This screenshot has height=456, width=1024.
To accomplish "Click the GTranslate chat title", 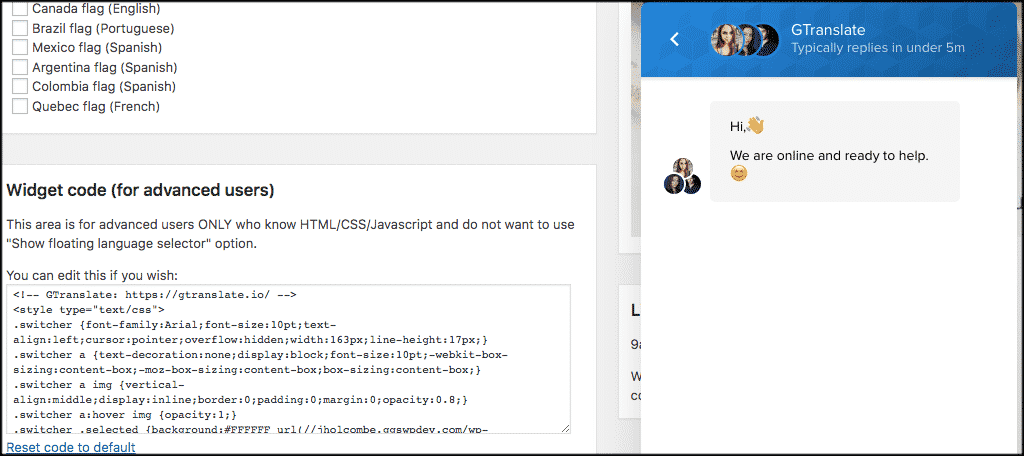I will click(828, 30).
